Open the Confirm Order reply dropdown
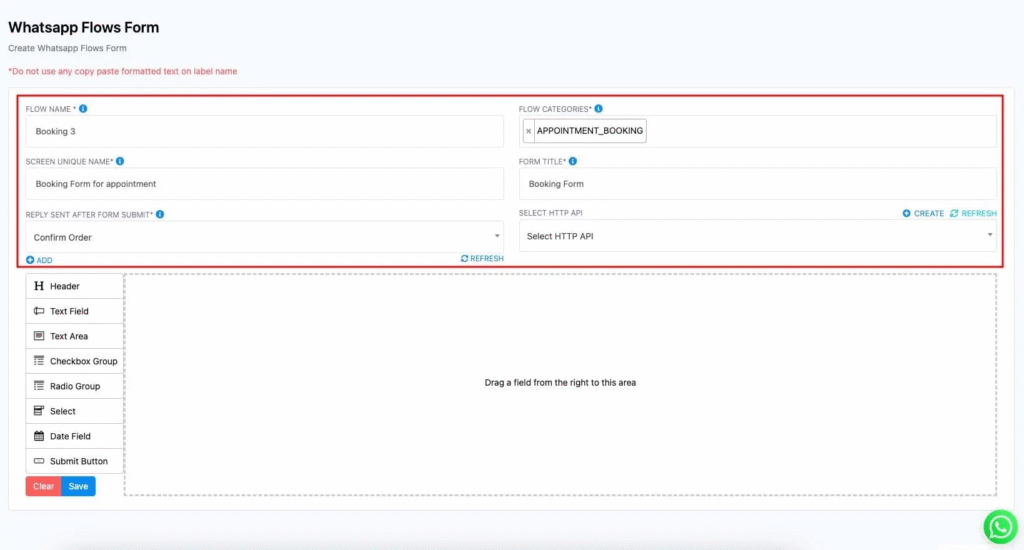The image size is (1024, 550). (264, 237)
